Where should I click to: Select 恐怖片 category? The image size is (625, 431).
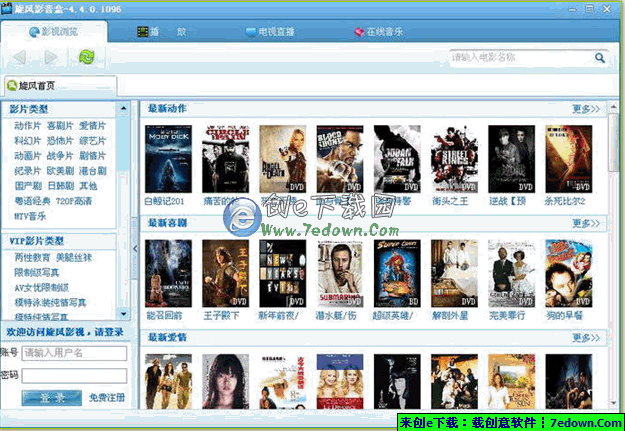(60, 141)
